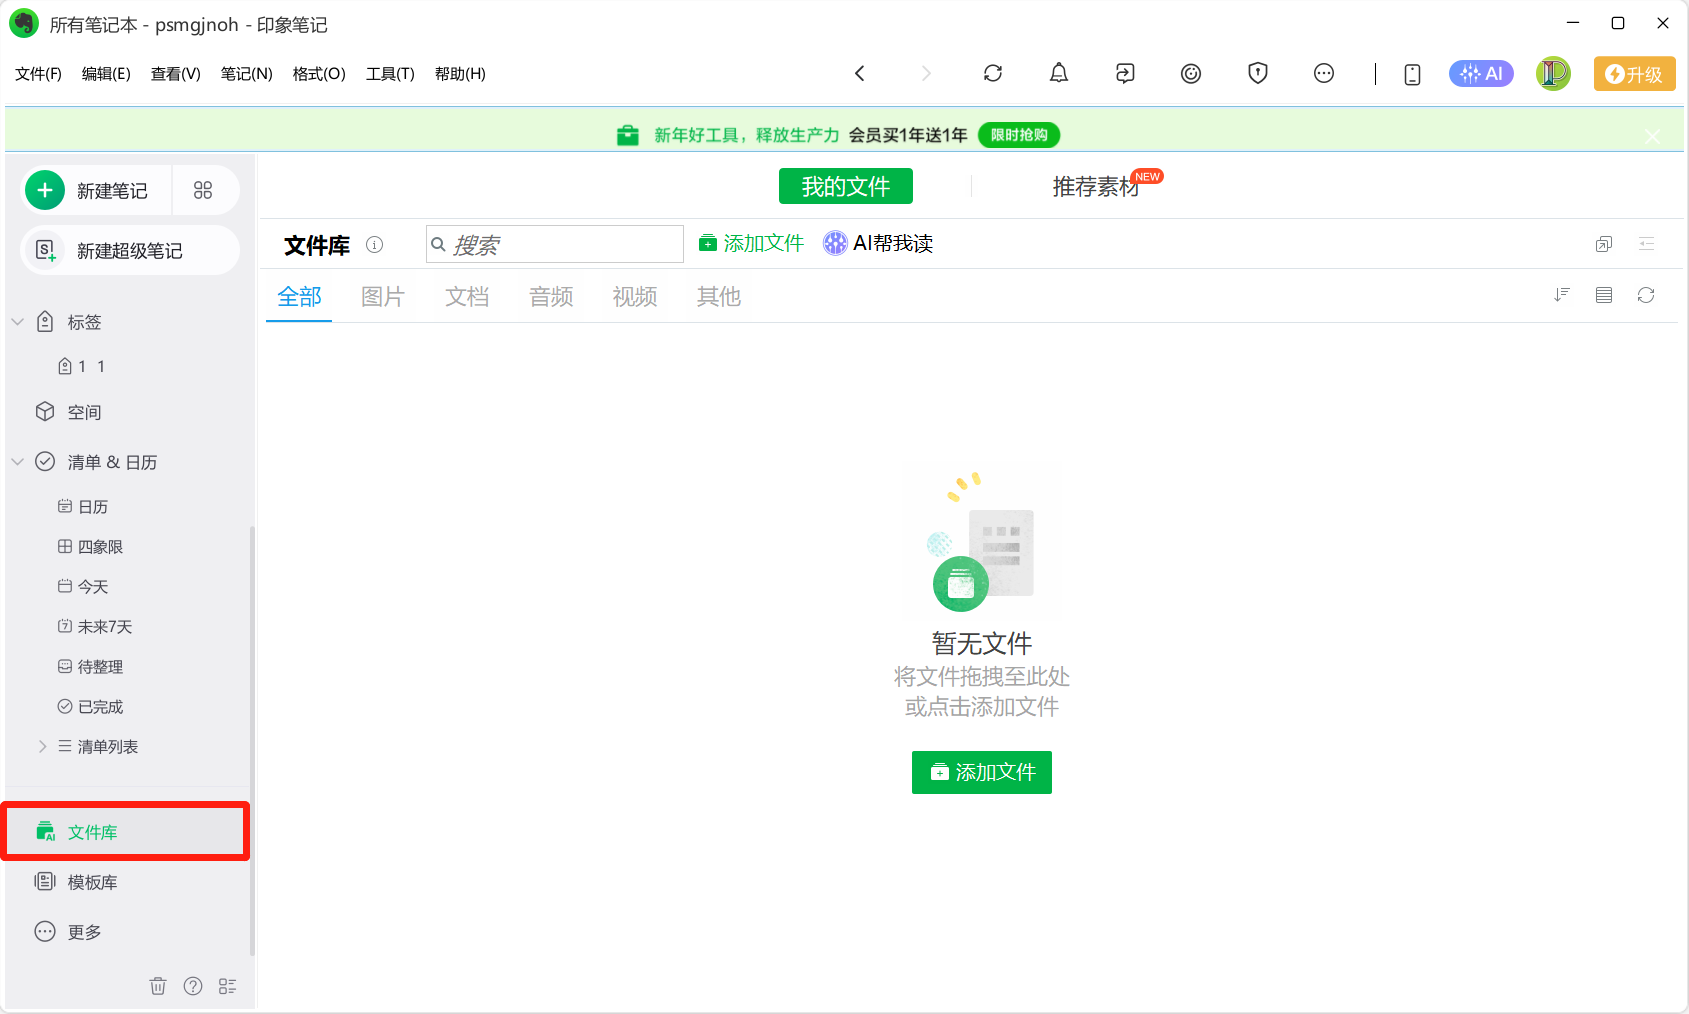Open the 未来7天 list
This screenshot has width=1689, height=1014.
tap(105, 627)
